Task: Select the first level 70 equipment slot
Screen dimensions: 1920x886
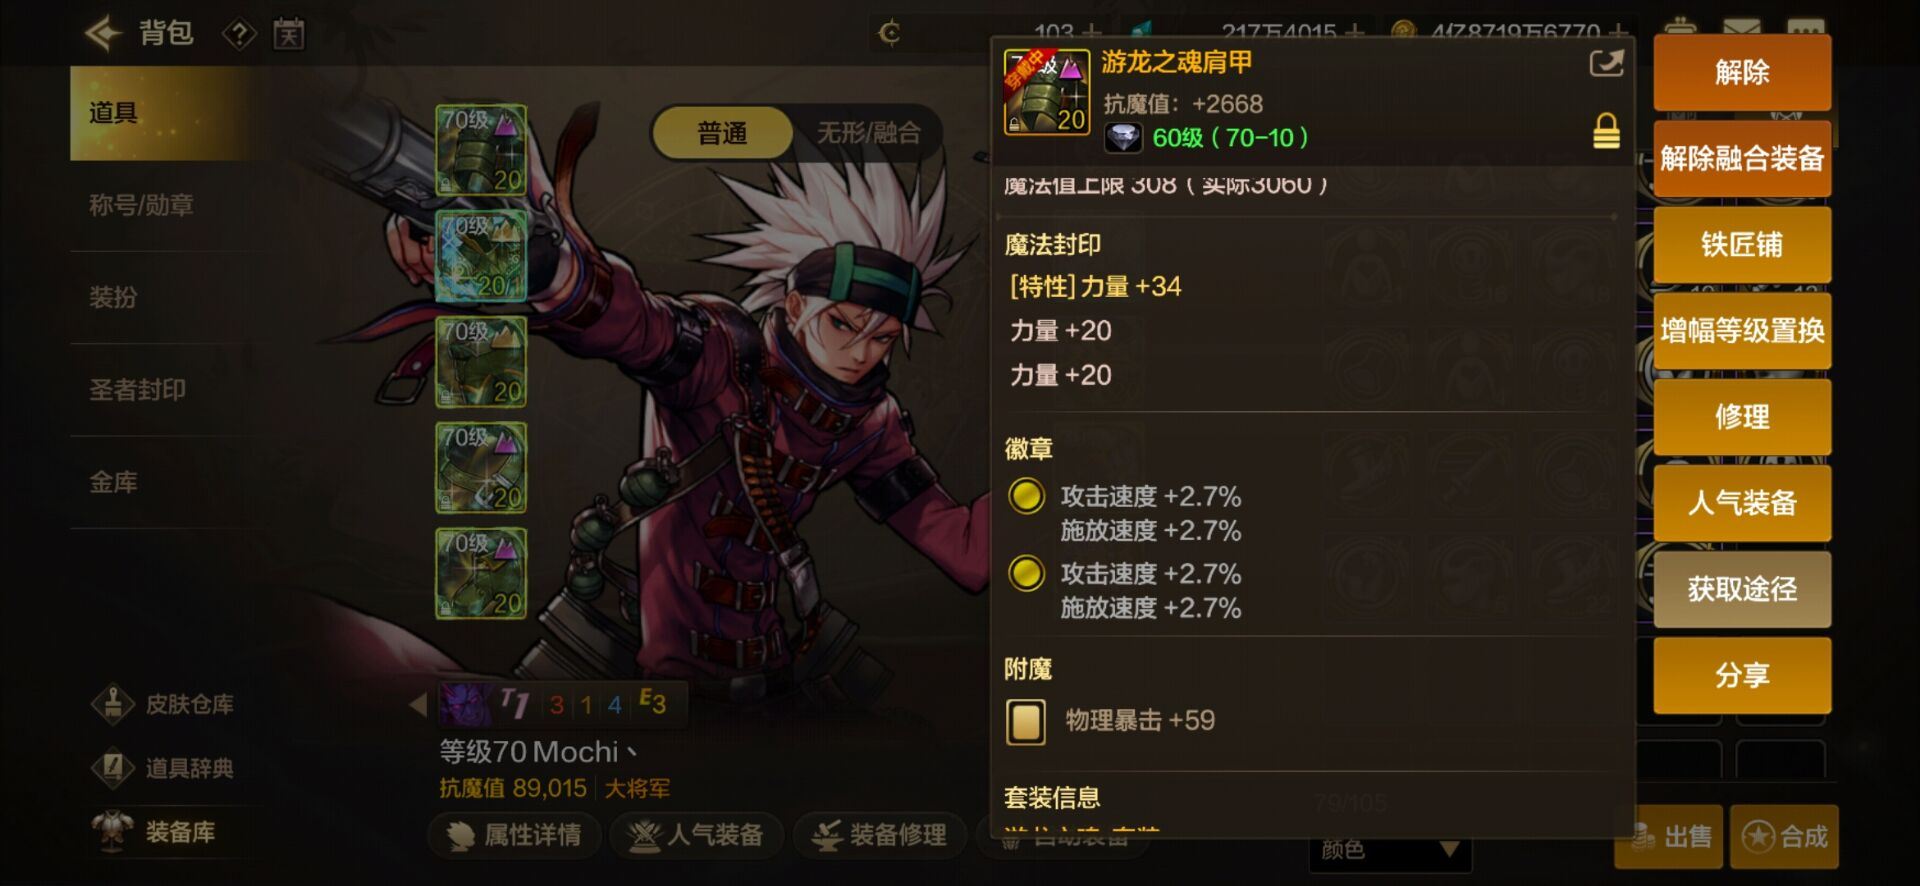Action: (x=481, y=150)
